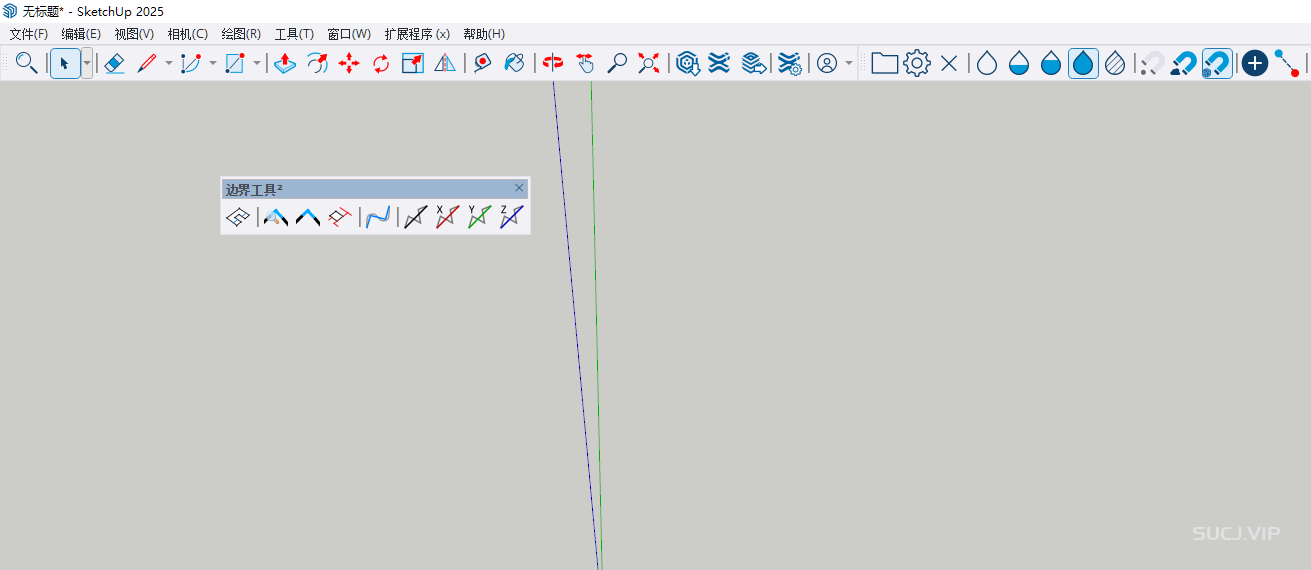This screenshot has width=1311, height=570.
Task: Click the face outline icon in 边界工具²
Action: click(237, 217)
